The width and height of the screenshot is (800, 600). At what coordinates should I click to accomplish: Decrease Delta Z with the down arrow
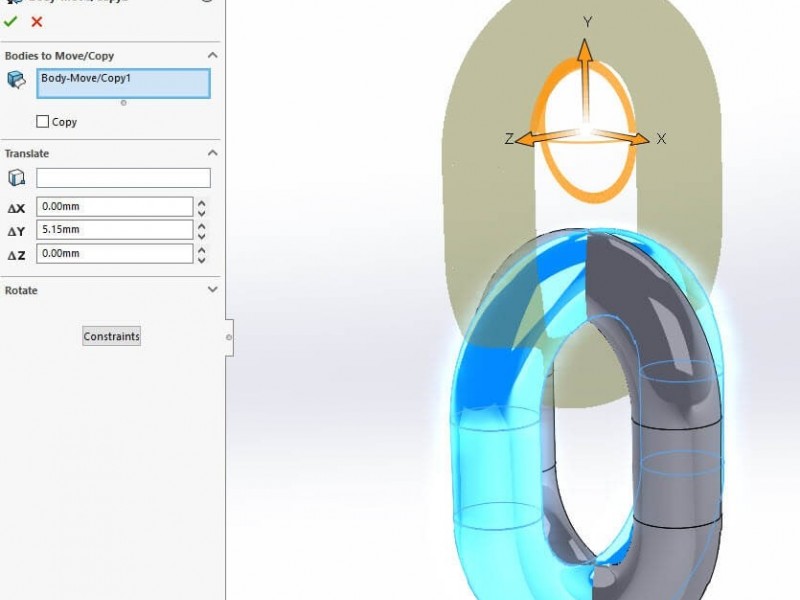point(202,259)
